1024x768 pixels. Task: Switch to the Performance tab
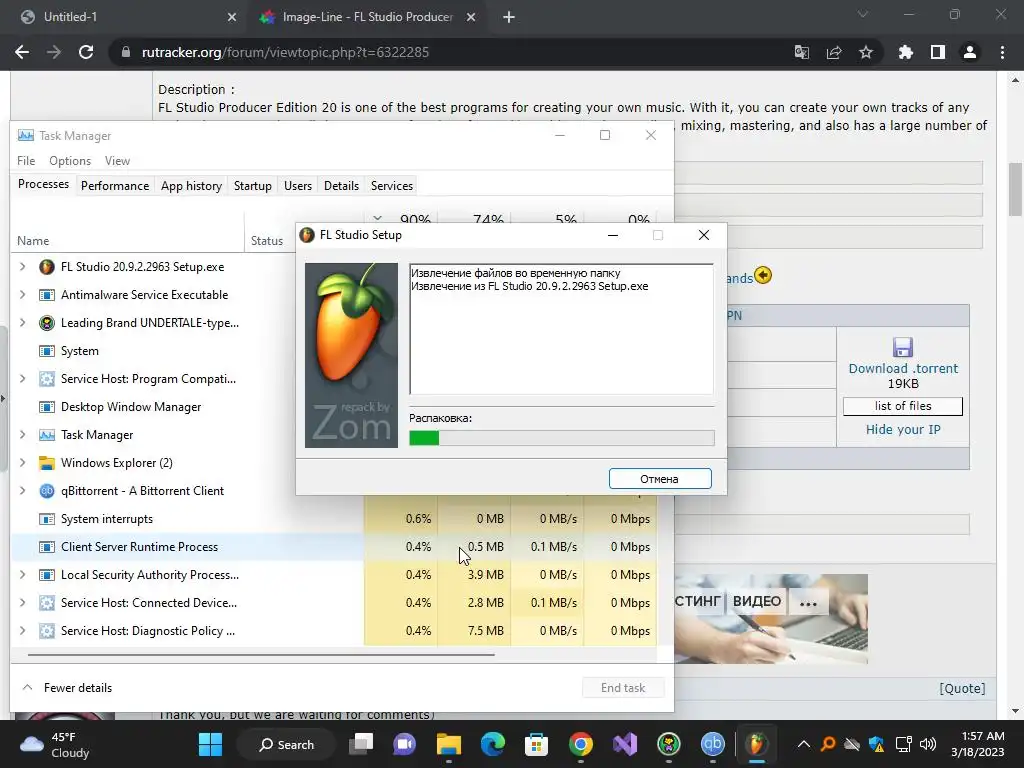click(x=115, y=185)
